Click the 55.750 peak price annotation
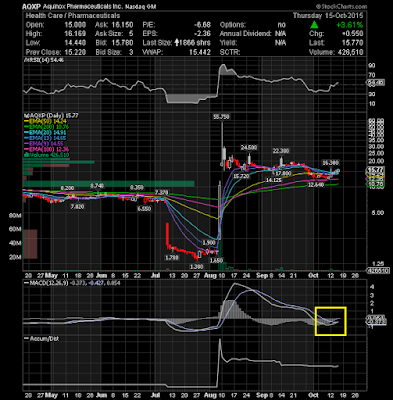The width and height of the screenshot is (393, 400). tap(222, 117)
